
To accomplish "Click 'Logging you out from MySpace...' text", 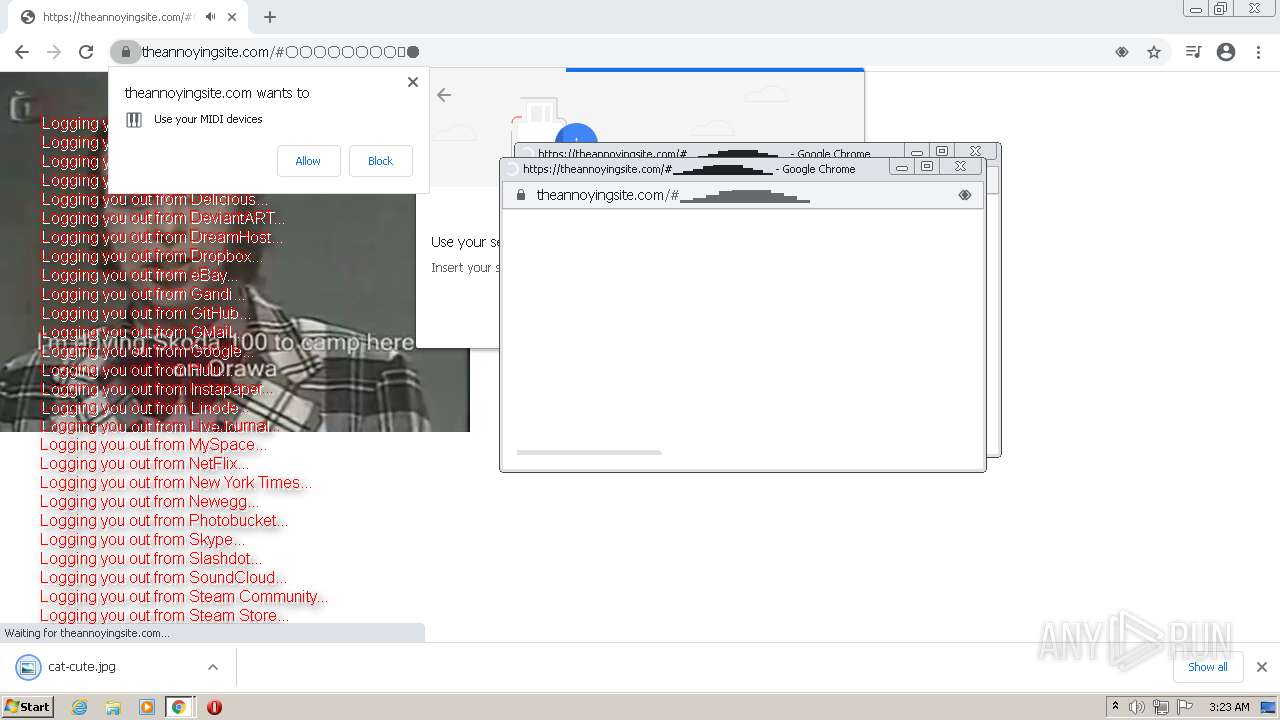I will click(x=153, y=445).
